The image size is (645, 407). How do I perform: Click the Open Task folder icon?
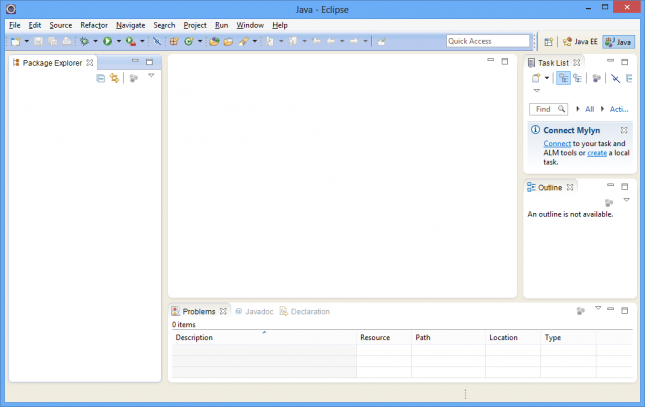pos(228,41)
